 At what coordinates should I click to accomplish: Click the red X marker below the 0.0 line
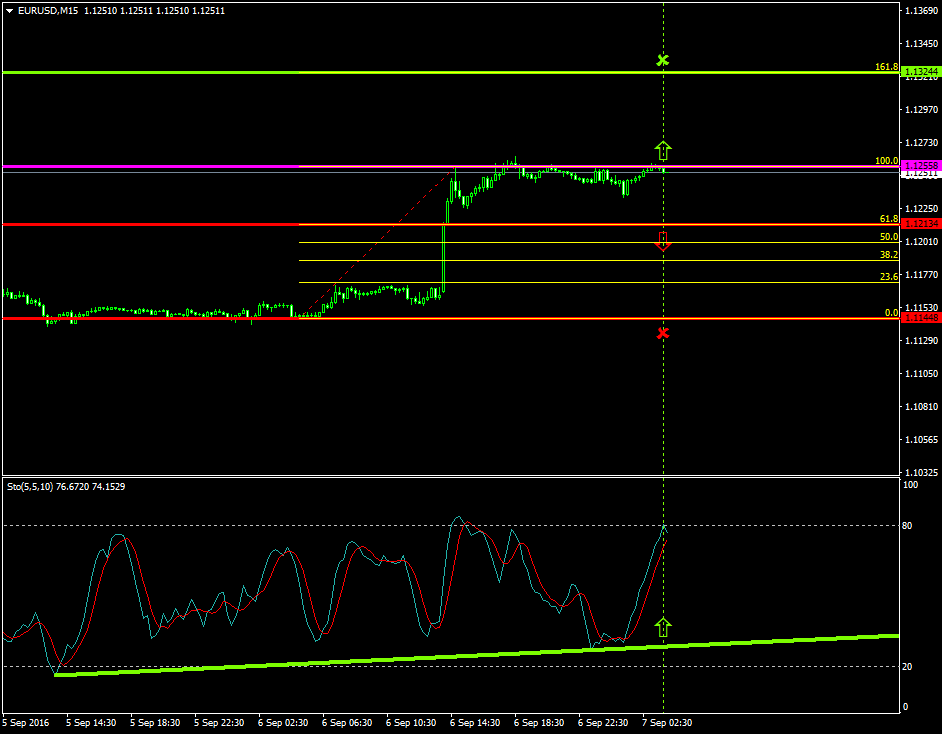(662, 333)
